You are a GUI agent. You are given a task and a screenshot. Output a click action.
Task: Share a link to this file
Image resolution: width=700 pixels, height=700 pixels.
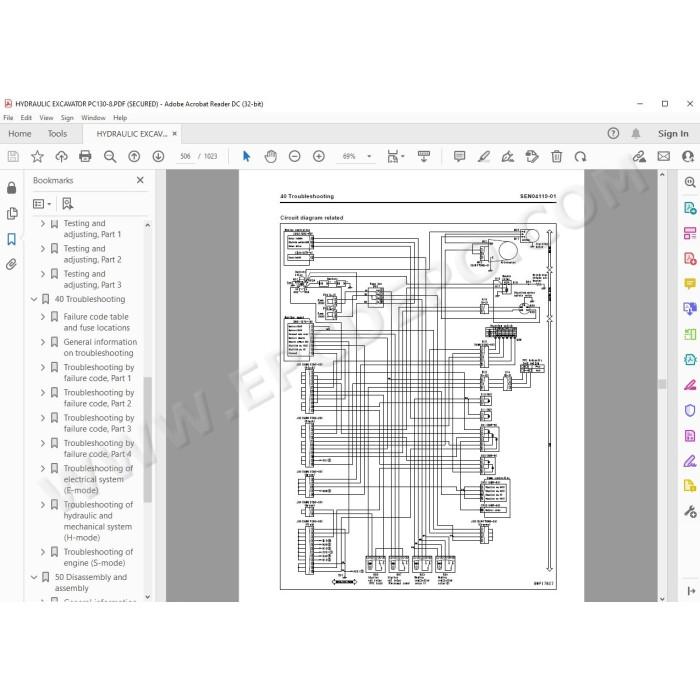[639, 156]
